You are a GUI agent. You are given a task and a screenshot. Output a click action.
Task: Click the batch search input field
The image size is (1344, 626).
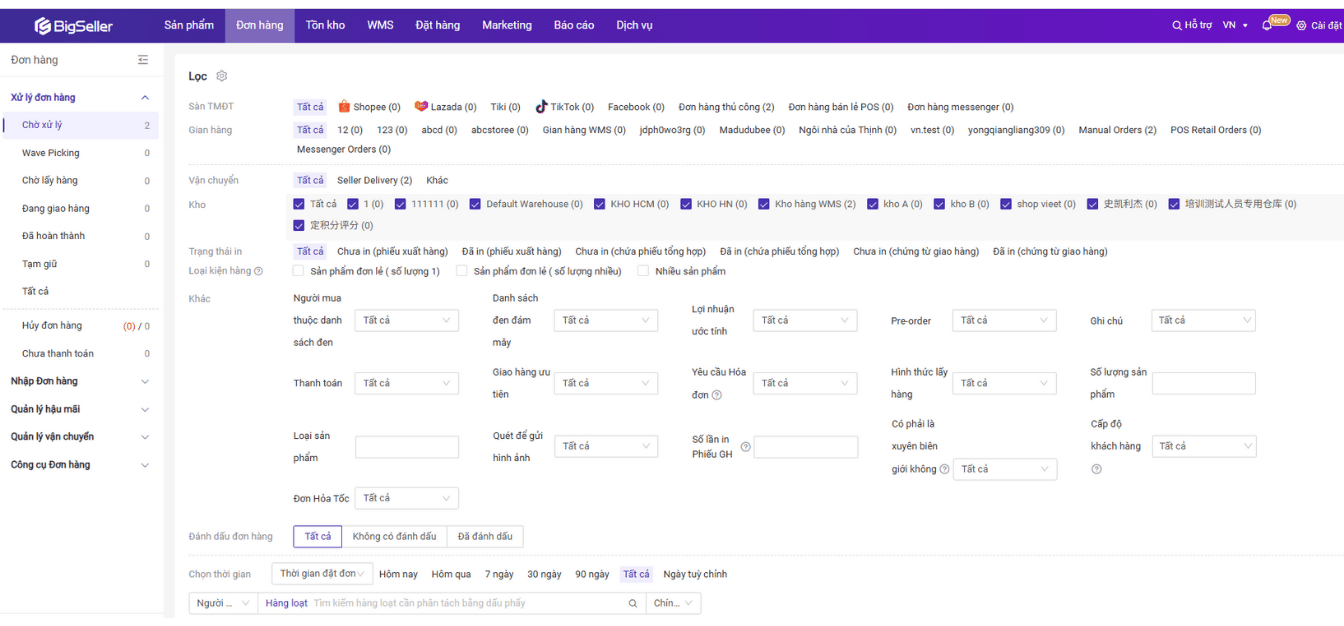pos(466,603)
